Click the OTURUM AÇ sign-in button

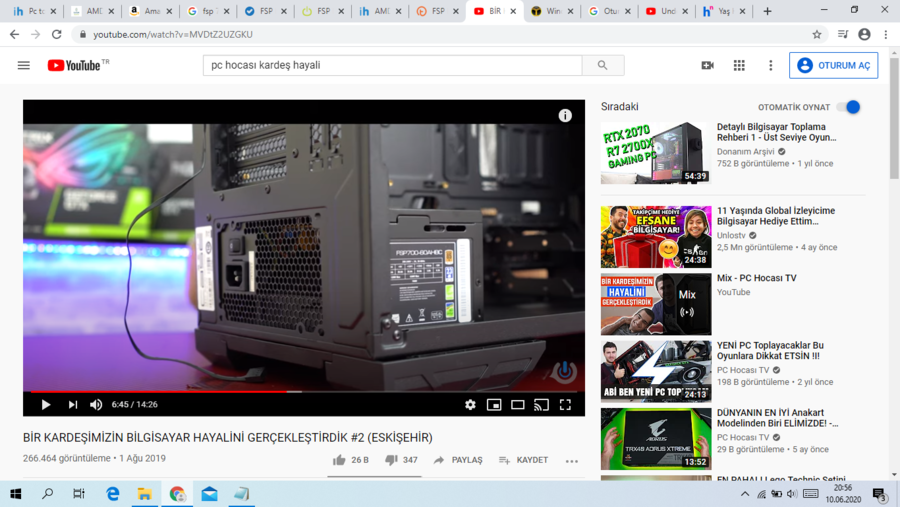[833, 65]
